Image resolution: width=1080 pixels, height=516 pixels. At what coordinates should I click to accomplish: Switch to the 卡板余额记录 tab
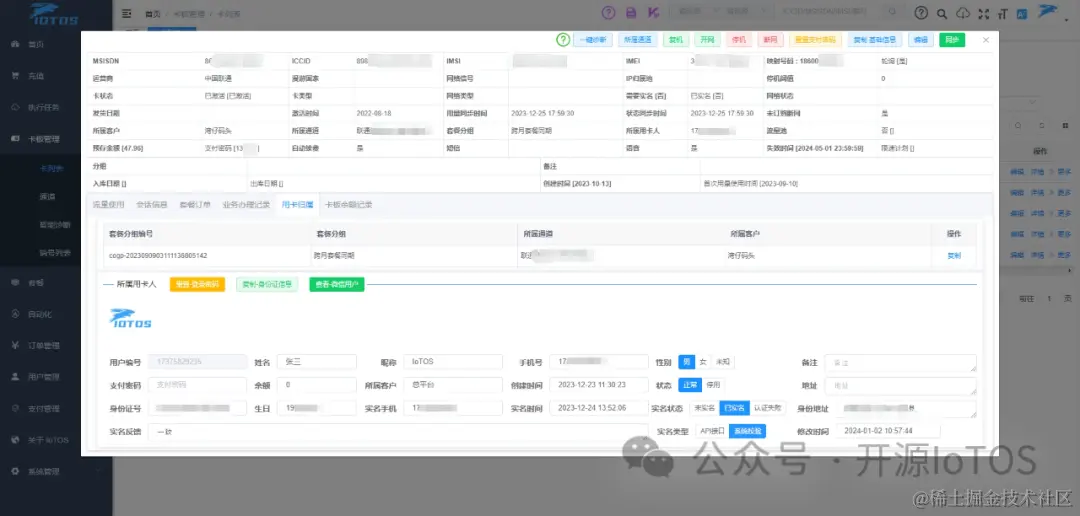click(349, 205)
